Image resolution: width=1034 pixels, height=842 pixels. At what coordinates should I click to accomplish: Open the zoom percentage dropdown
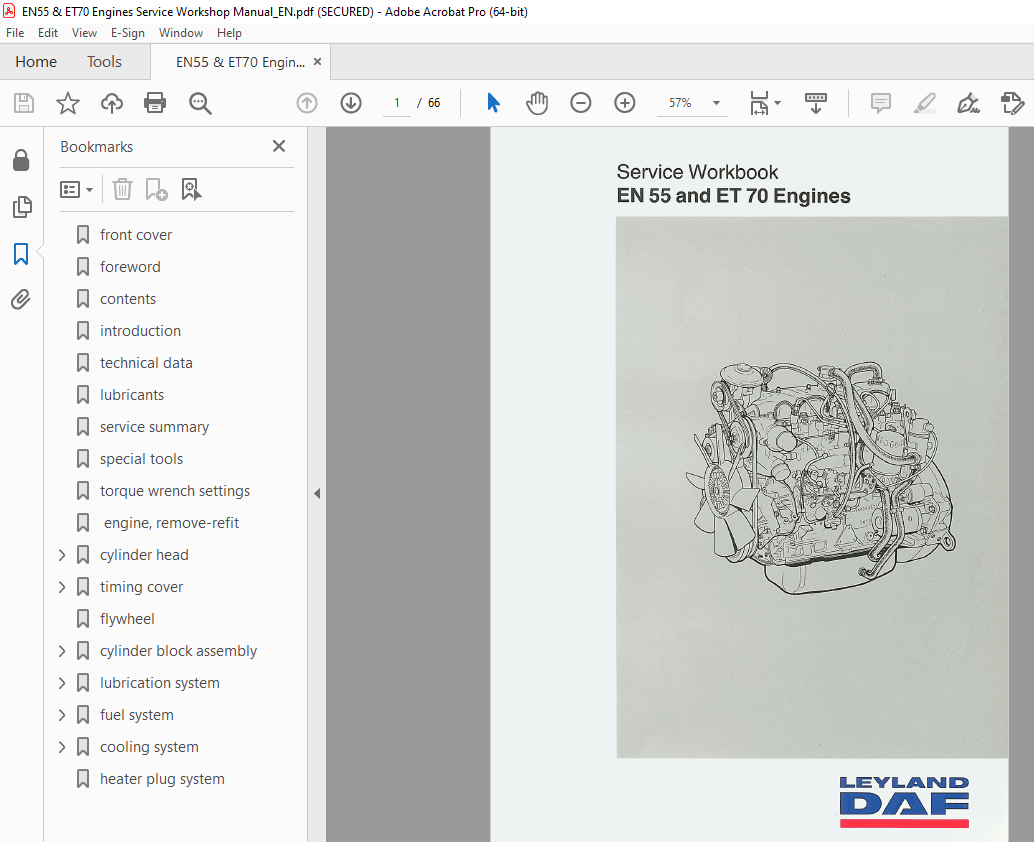pyautogui.click(x=715, y=103)
